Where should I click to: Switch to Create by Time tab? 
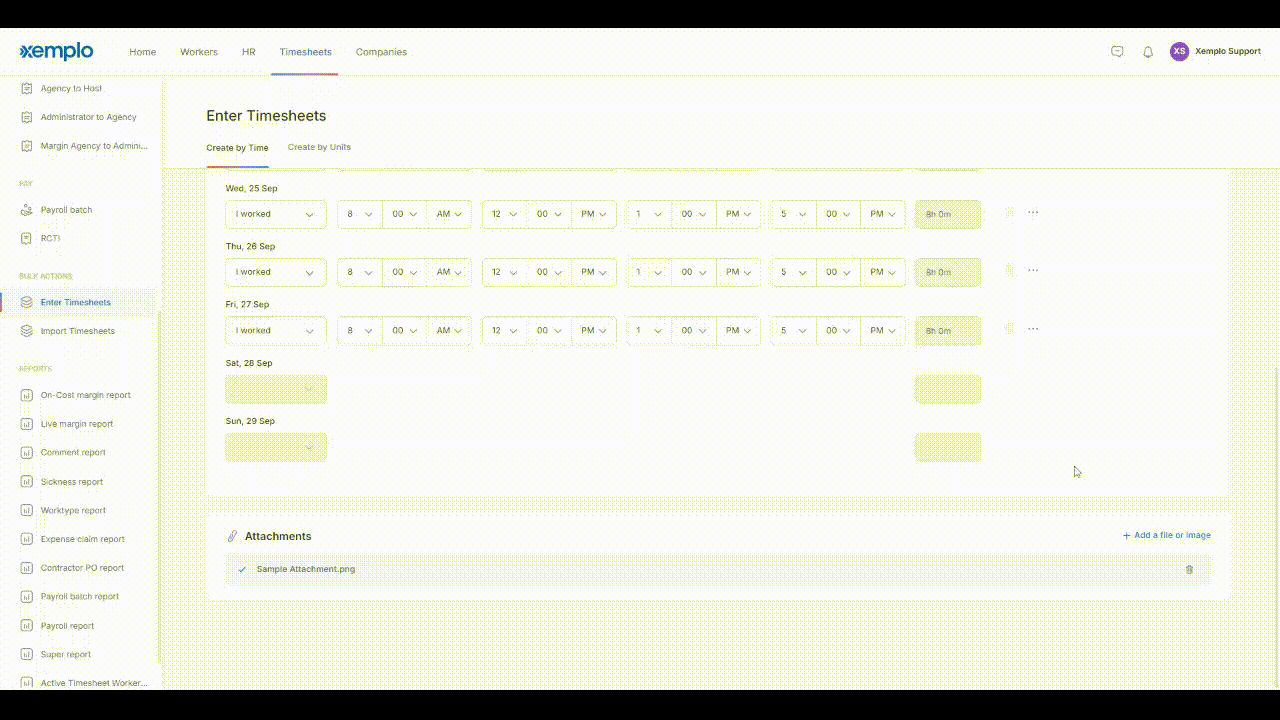[x=237, y=148]
